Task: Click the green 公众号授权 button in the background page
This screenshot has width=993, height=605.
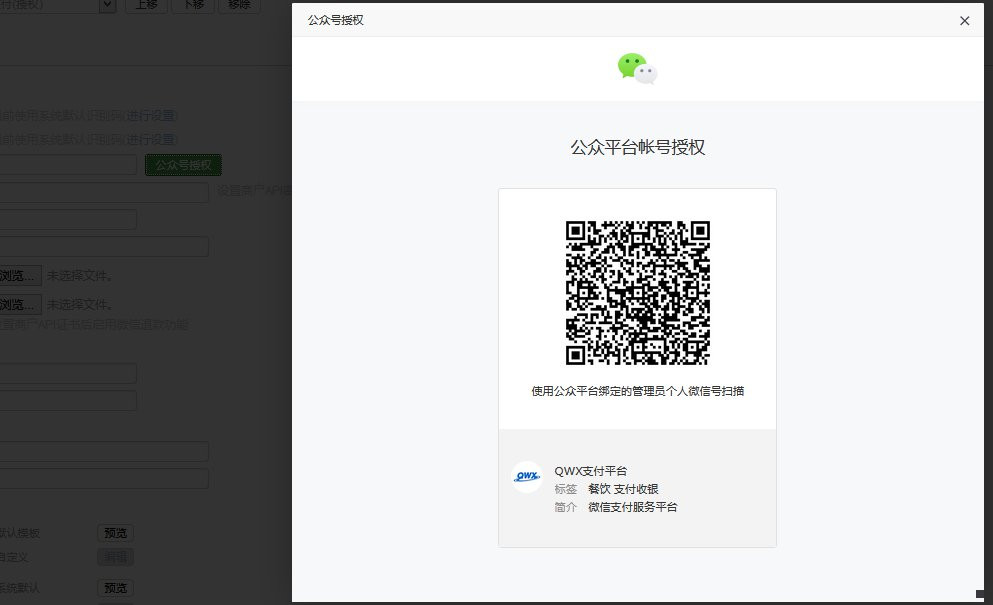Action: (x=183, y=165)
